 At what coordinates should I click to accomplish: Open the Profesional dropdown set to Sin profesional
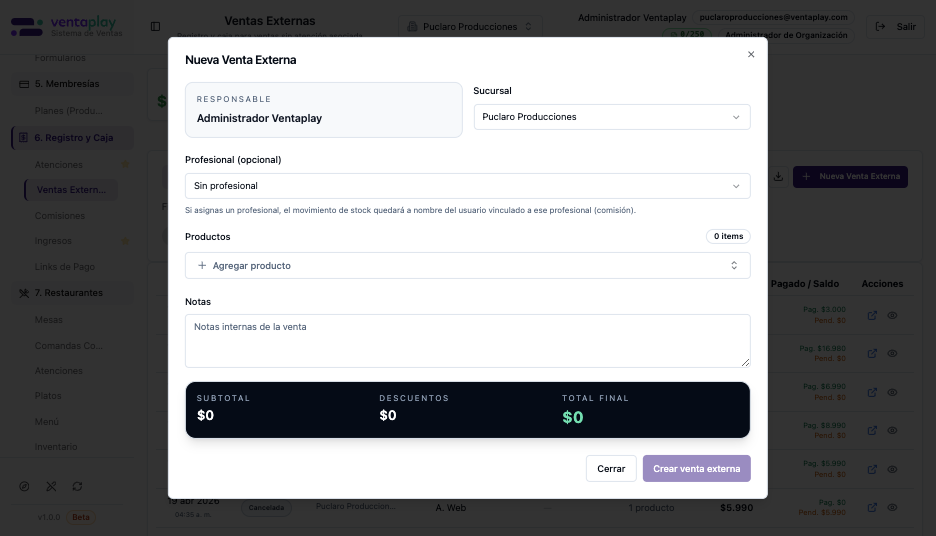[467, 186]
